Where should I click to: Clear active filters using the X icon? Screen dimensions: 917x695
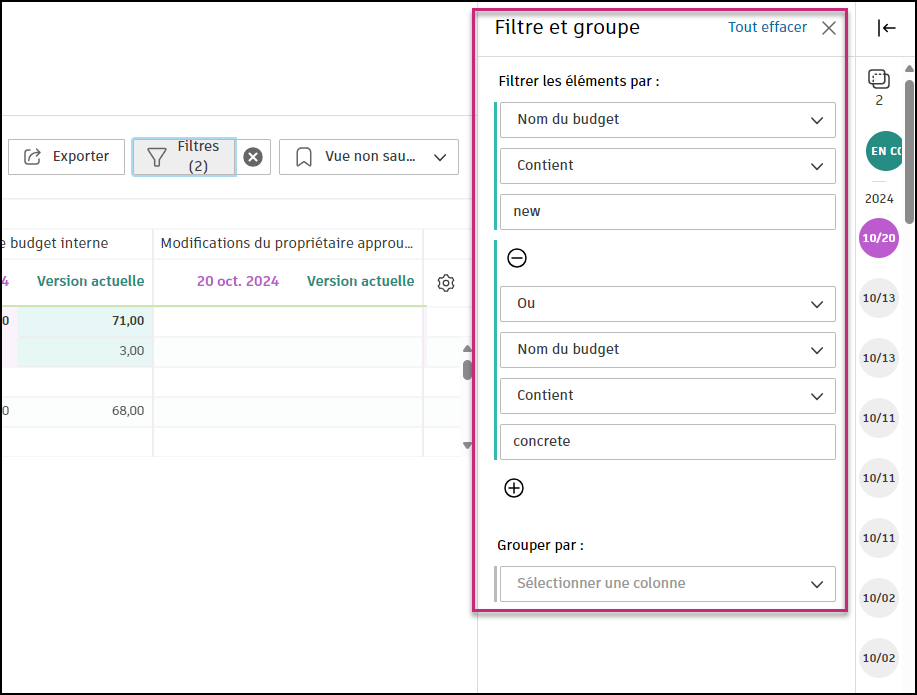tap(253, 157)
